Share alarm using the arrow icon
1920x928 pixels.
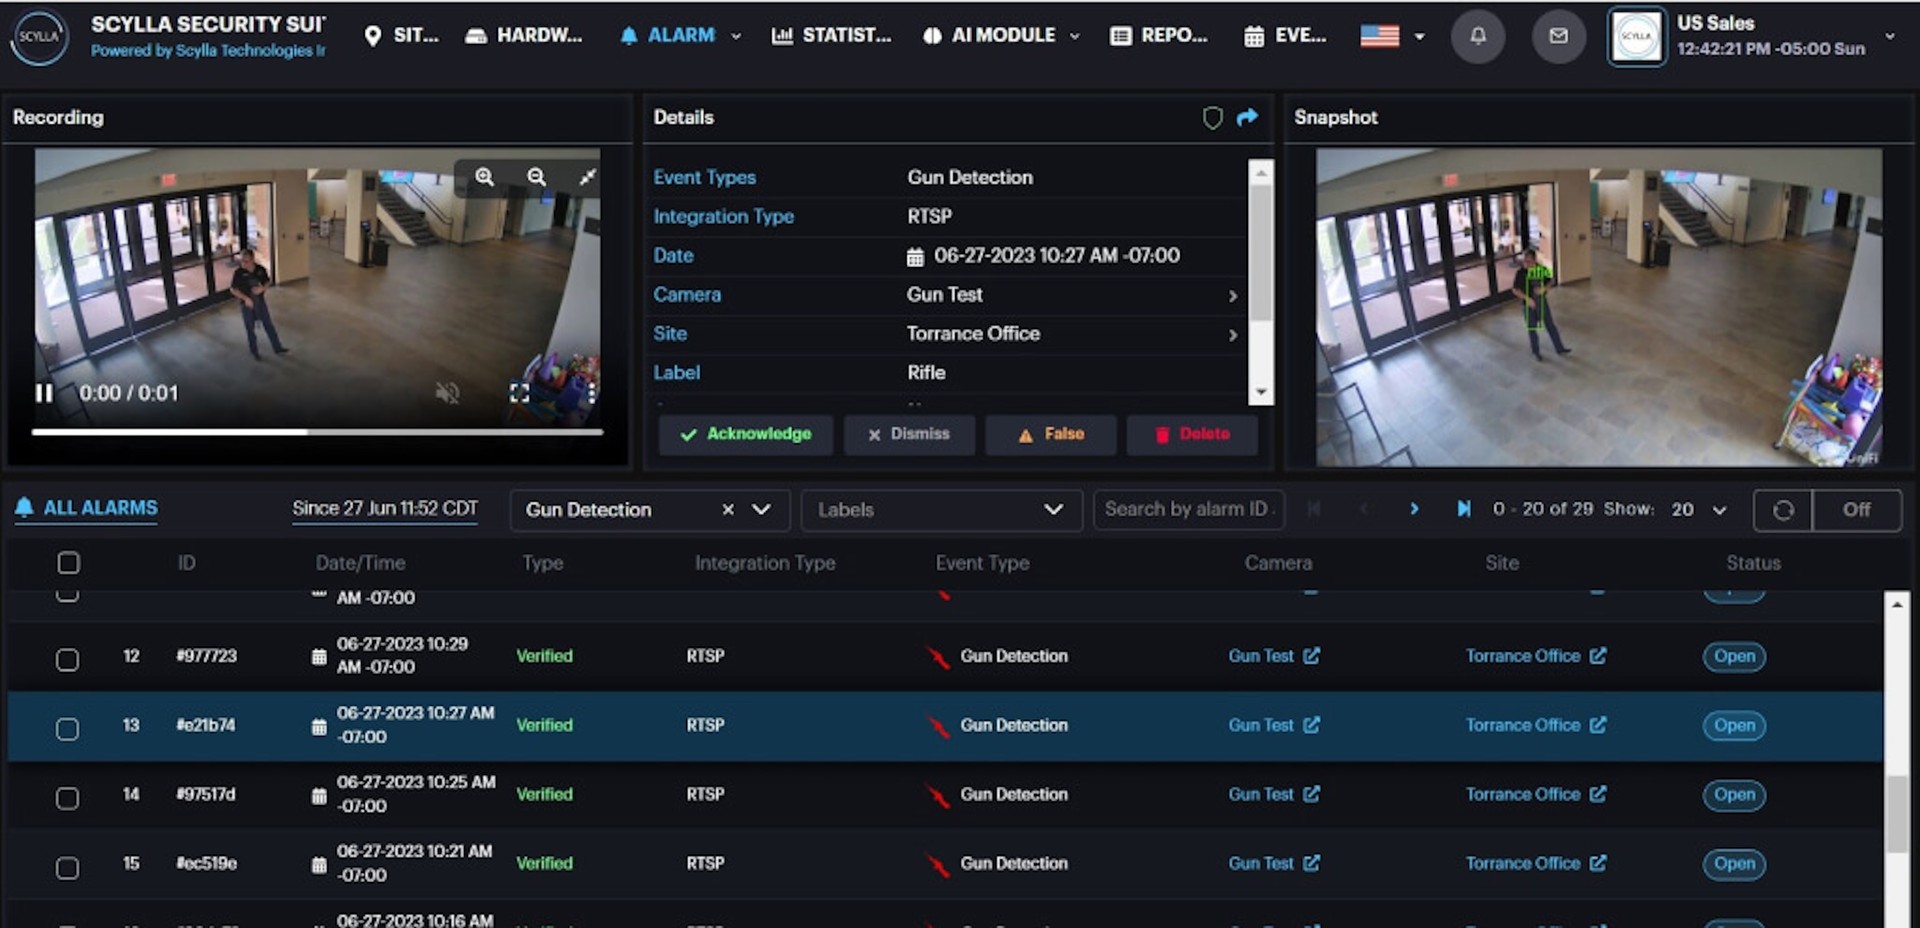(1247, 118)
